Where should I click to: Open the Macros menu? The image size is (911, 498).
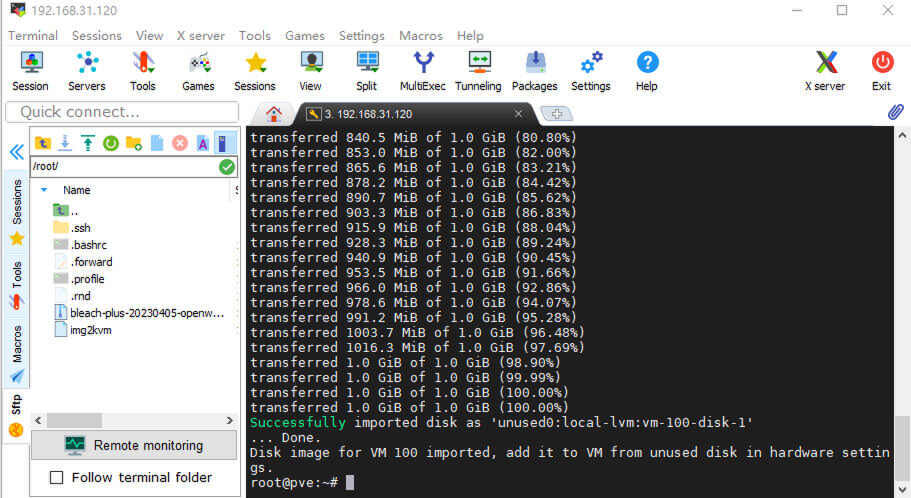pyautogui.click(x=420, y=35)
